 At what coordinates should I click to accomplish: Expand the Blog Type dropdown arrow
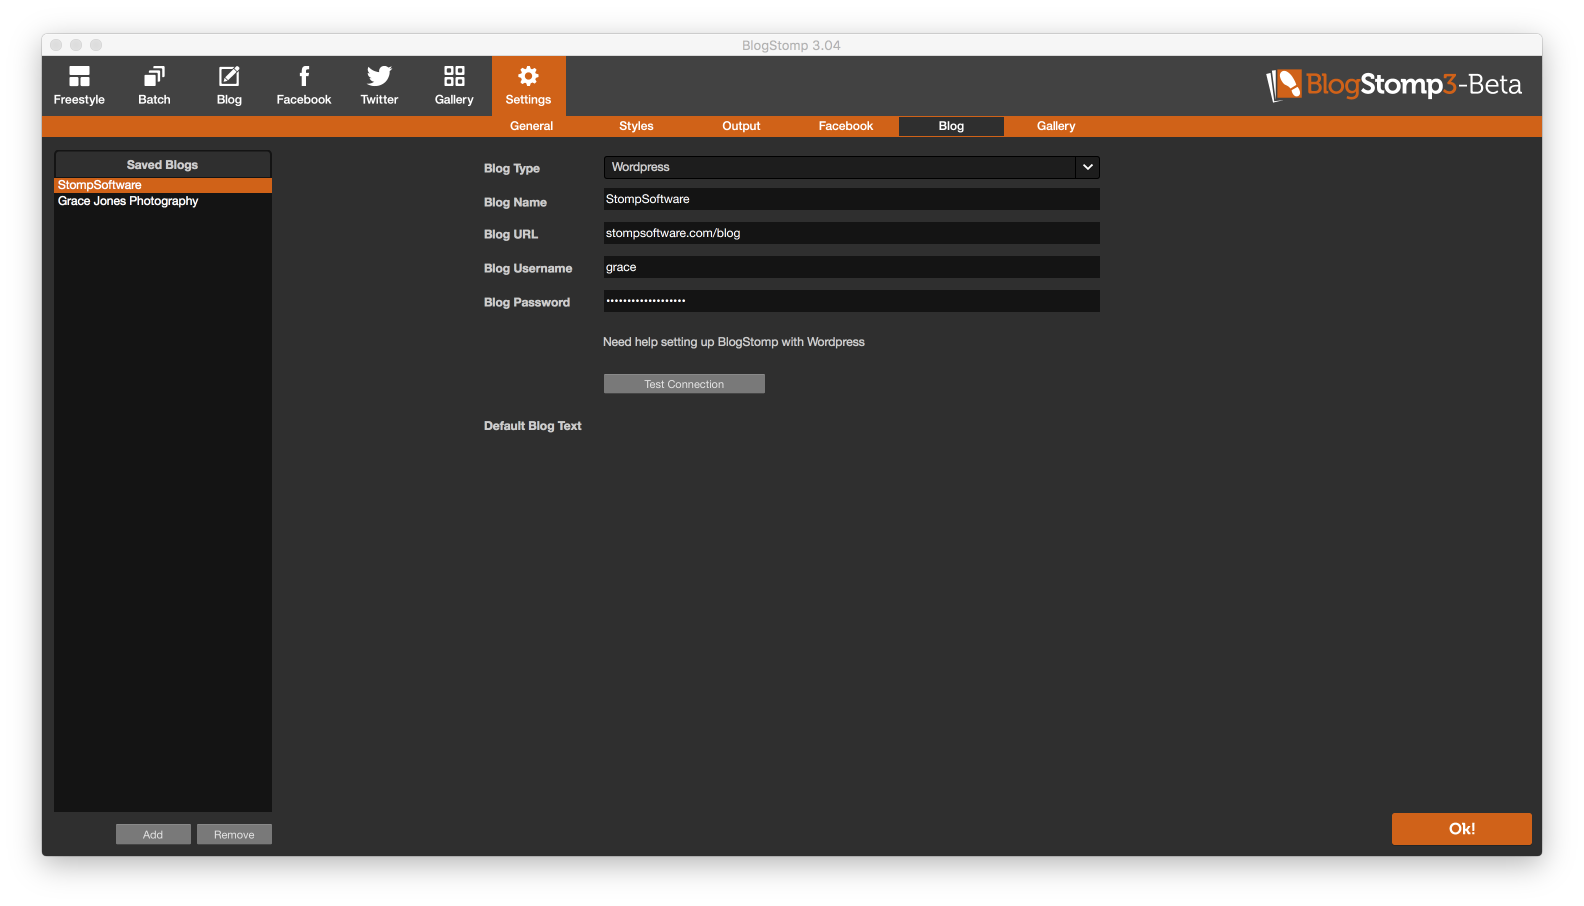1088,167
